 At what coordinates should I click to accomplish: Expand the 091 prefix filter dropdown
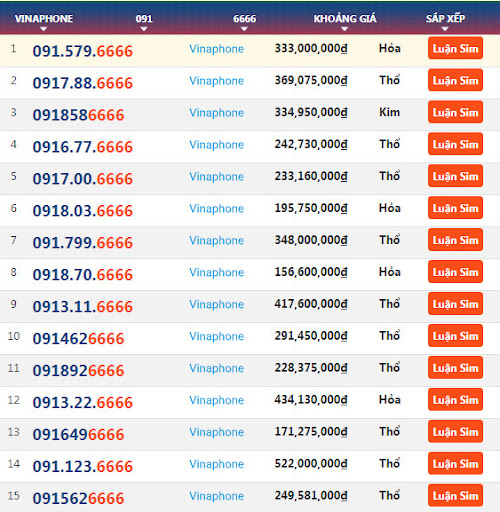tap(144, 21)
